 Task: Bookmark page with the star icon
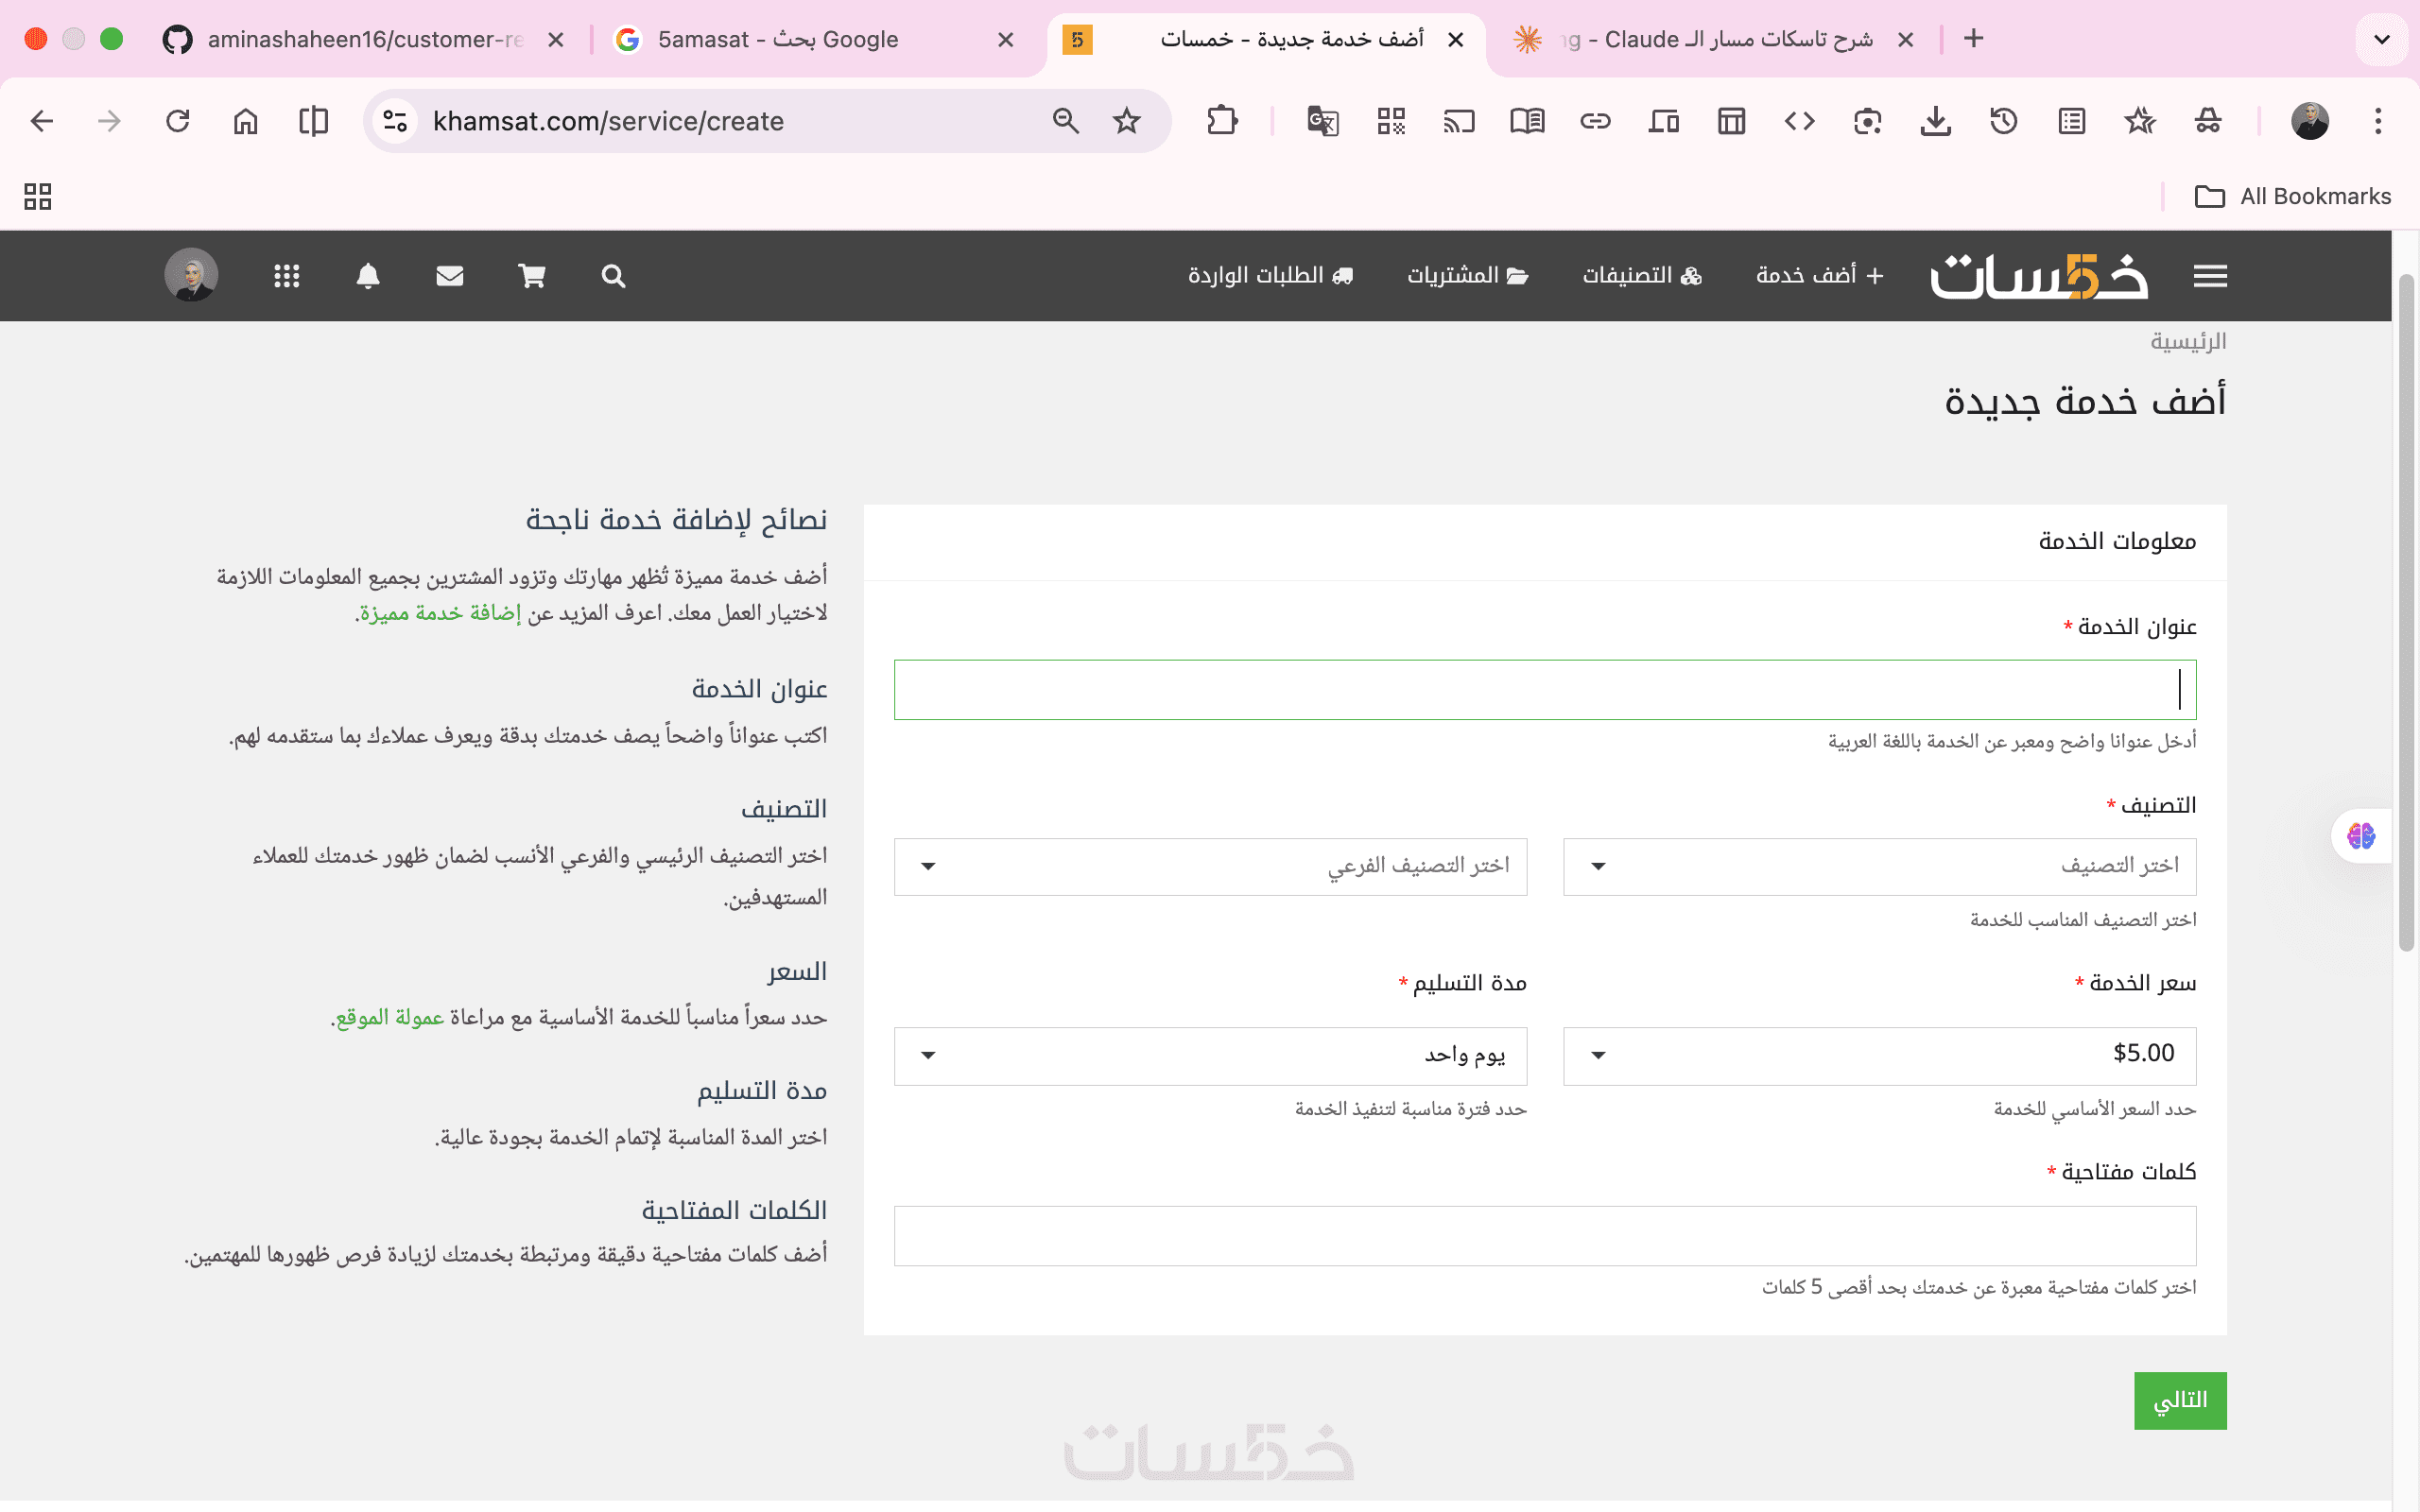click(1126, 121)
